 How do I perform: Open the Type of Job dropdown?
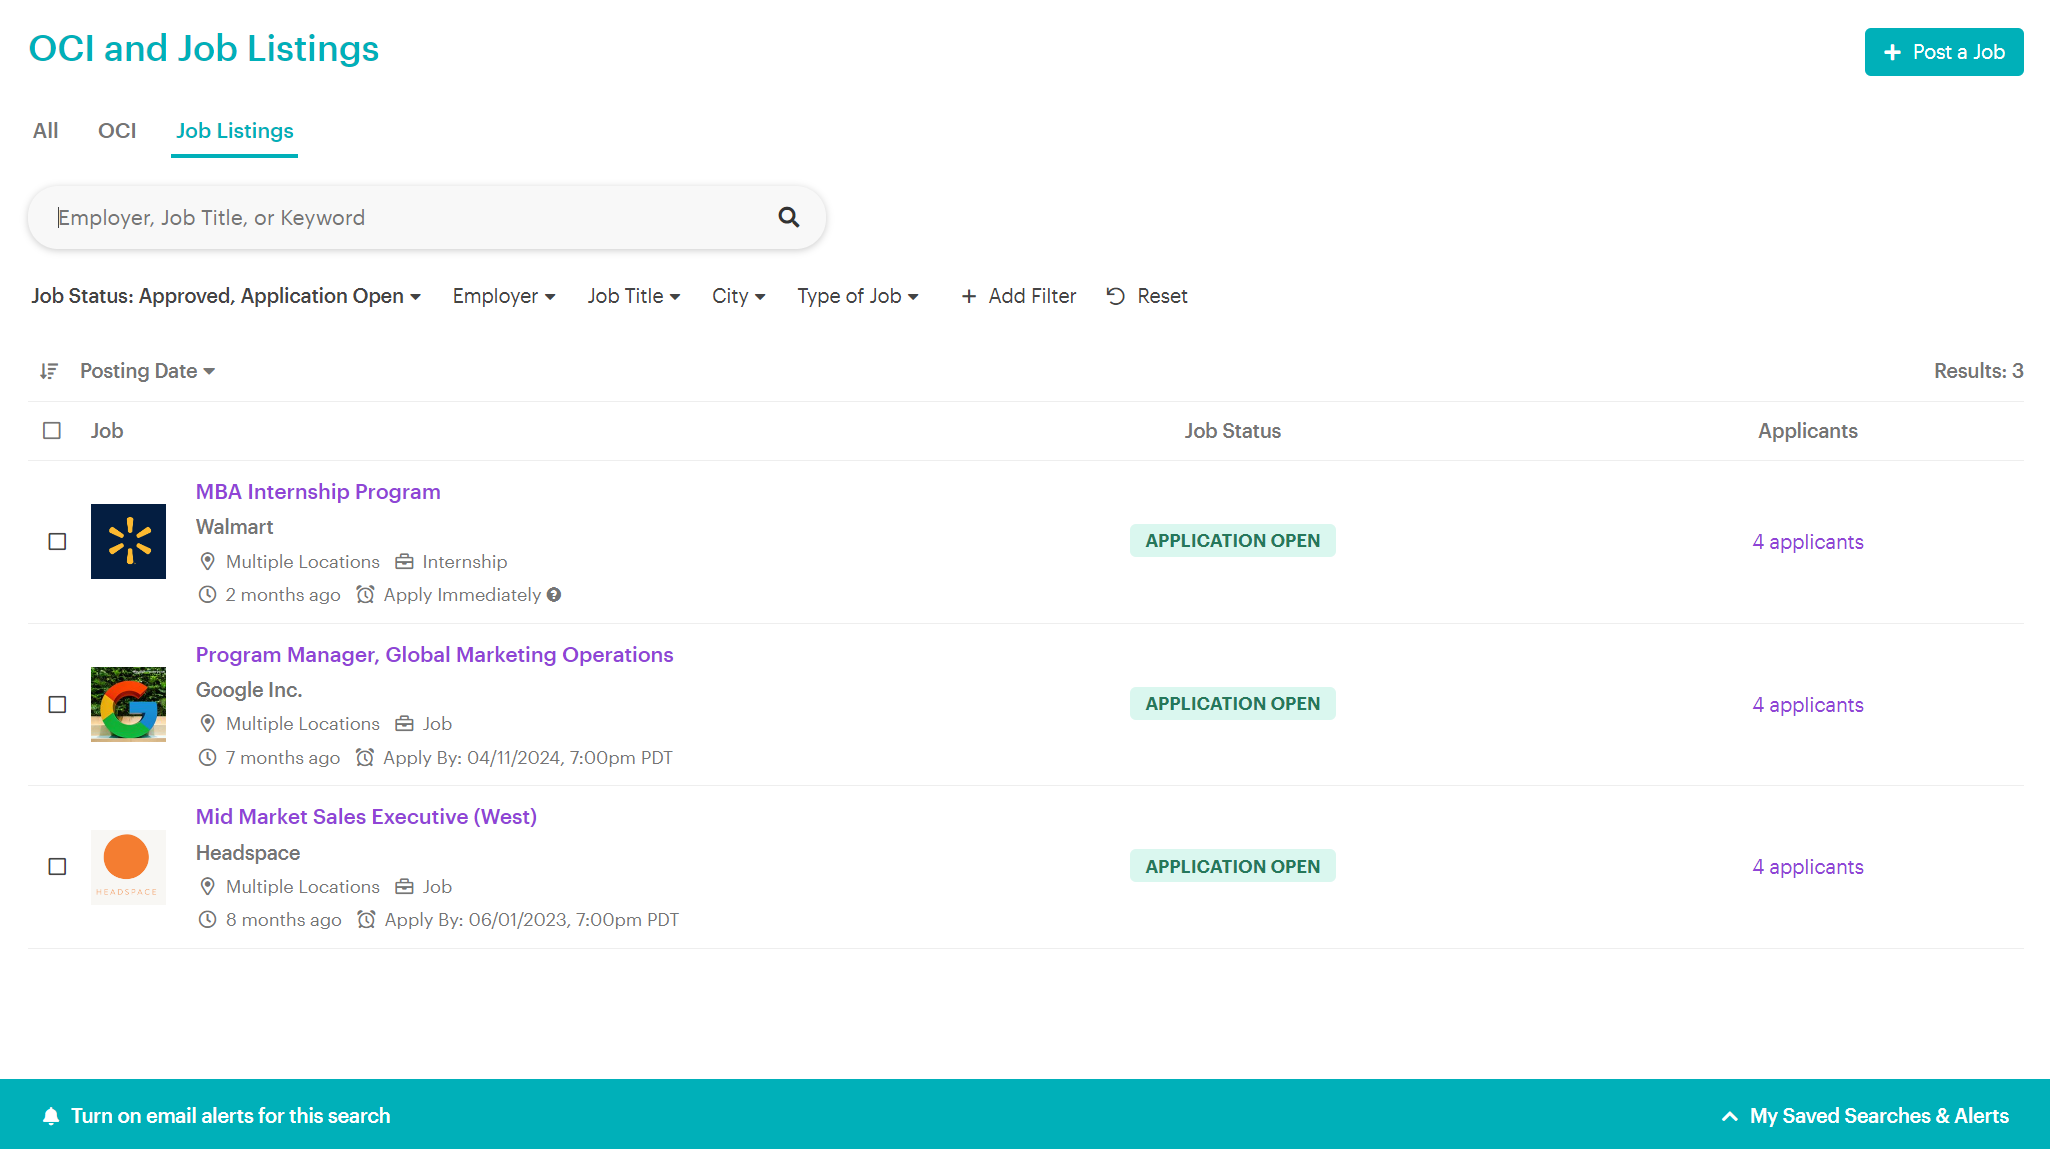[858, 296]
